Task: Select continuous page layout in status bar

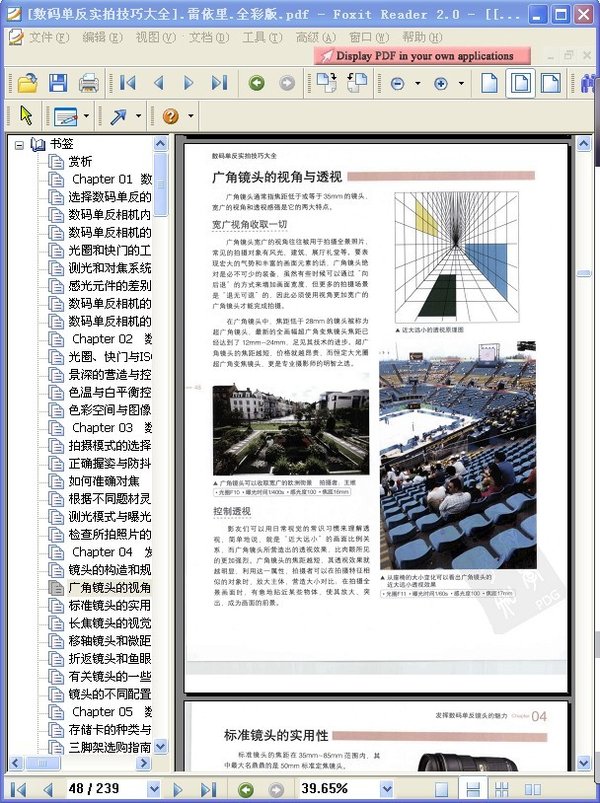Action: (x=473, y=789)
